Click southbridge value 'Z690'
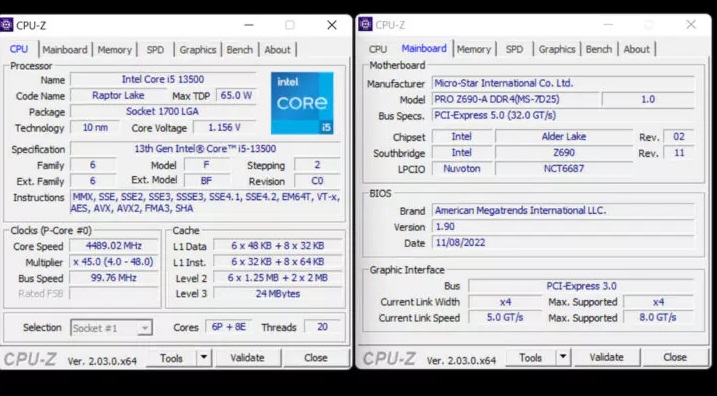Screen dimensions: 717x396 [x=564, y=152]
